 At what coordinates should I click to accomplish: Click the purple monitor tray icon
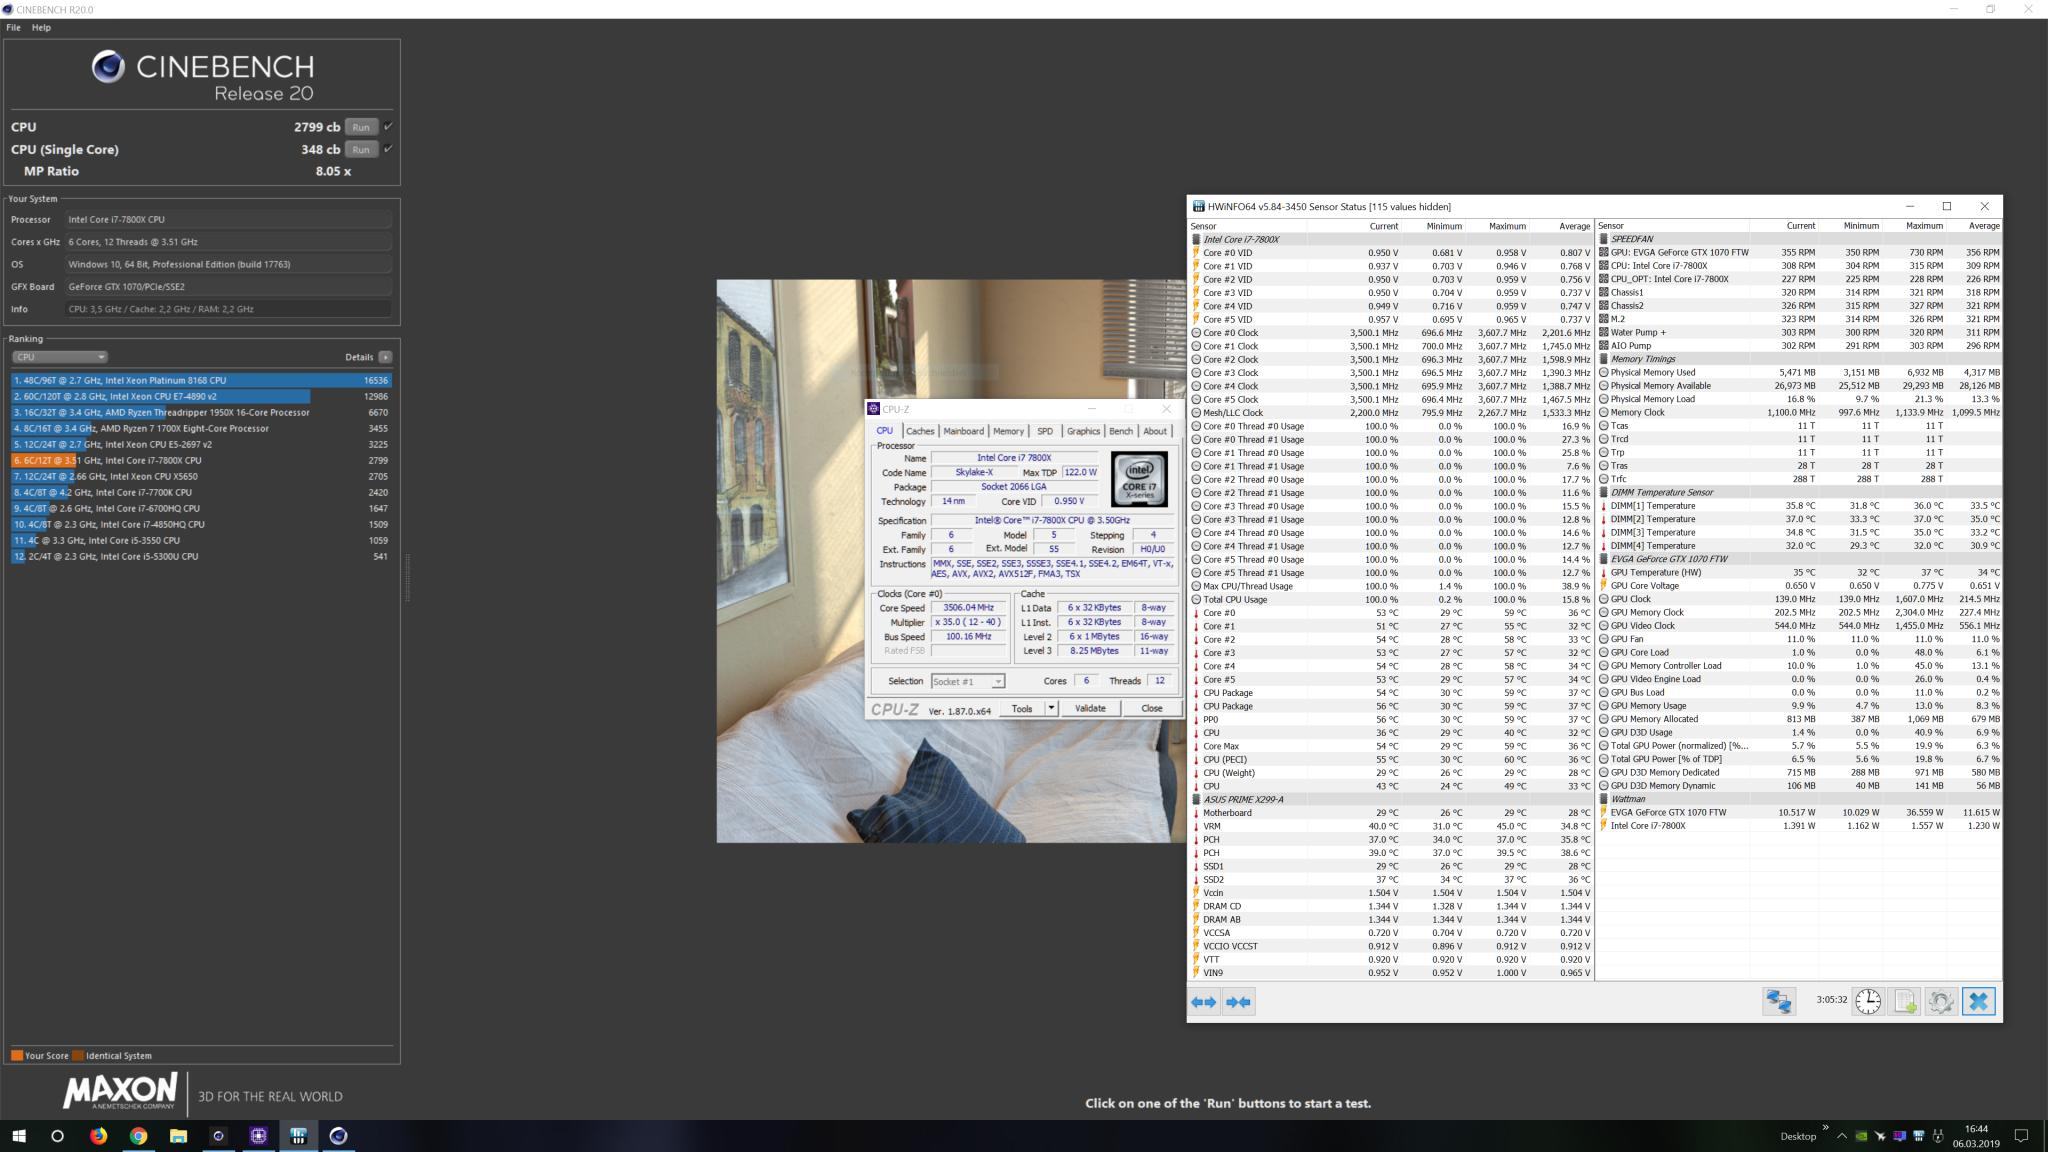(1900, 1136)
